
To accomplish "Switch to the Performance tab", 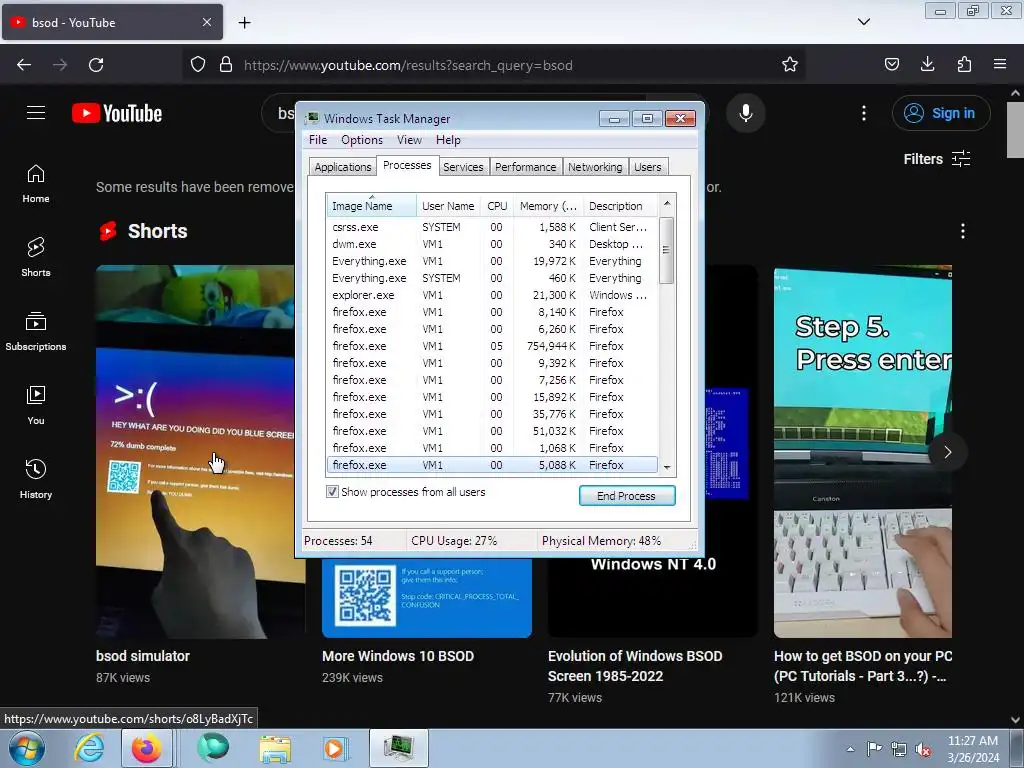I will [525, 167].
